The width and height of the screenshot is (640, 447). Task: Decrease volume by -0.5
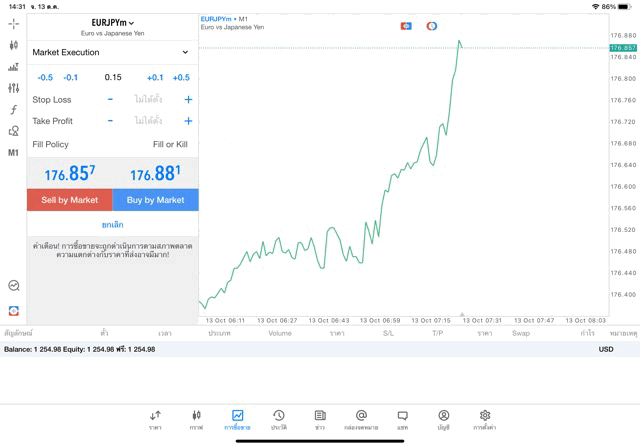(45, 77)
